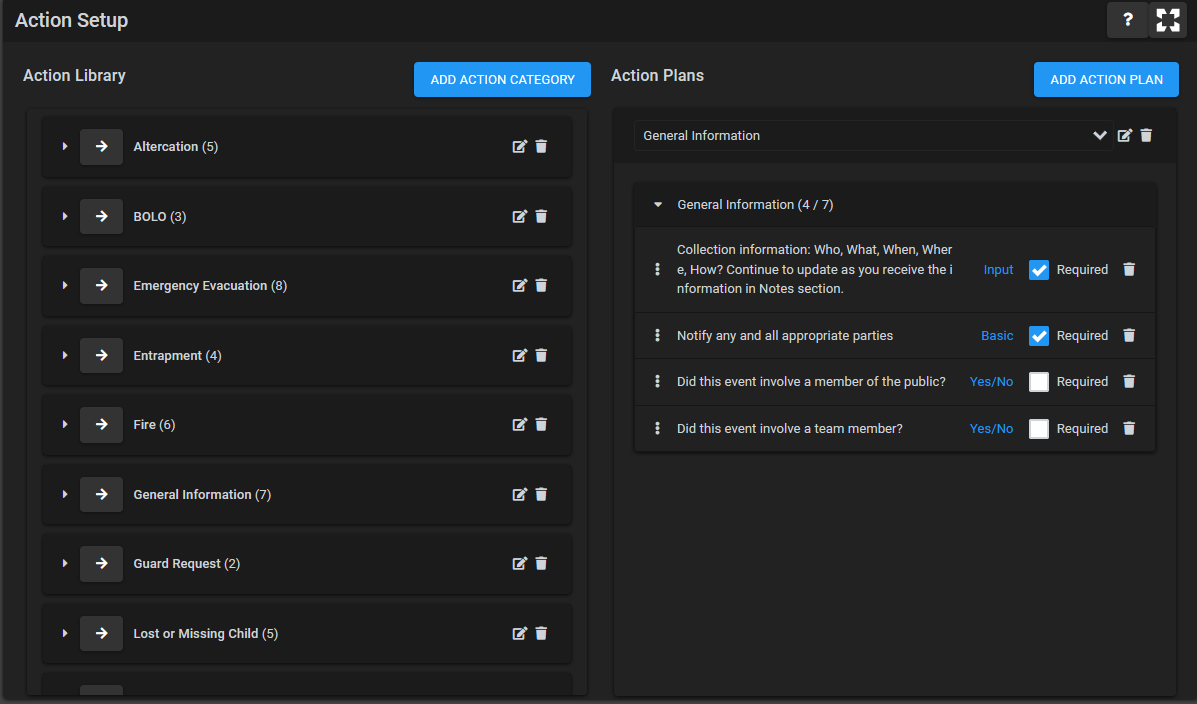
Task: Uncheck Required for Notify appropriate parties
Action: (1039, 336)
